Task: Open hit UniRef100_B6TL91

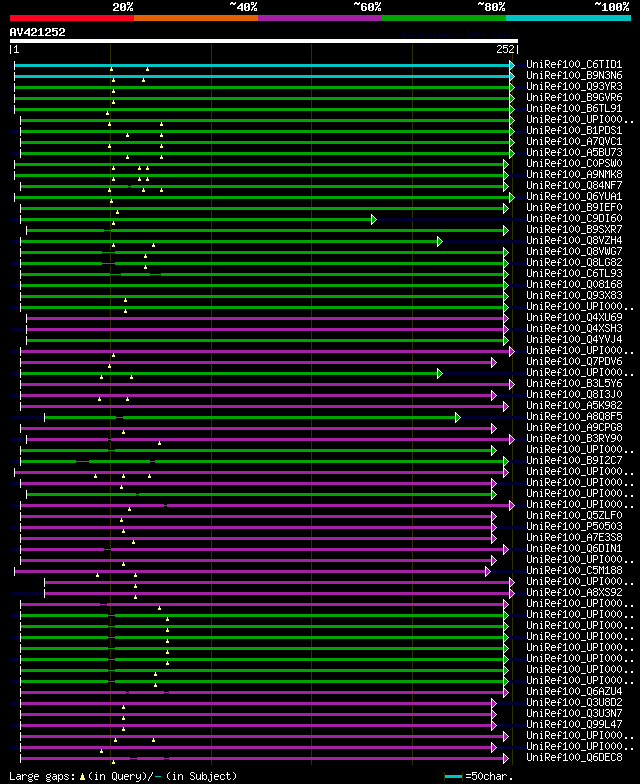Action: click(574, 108)
